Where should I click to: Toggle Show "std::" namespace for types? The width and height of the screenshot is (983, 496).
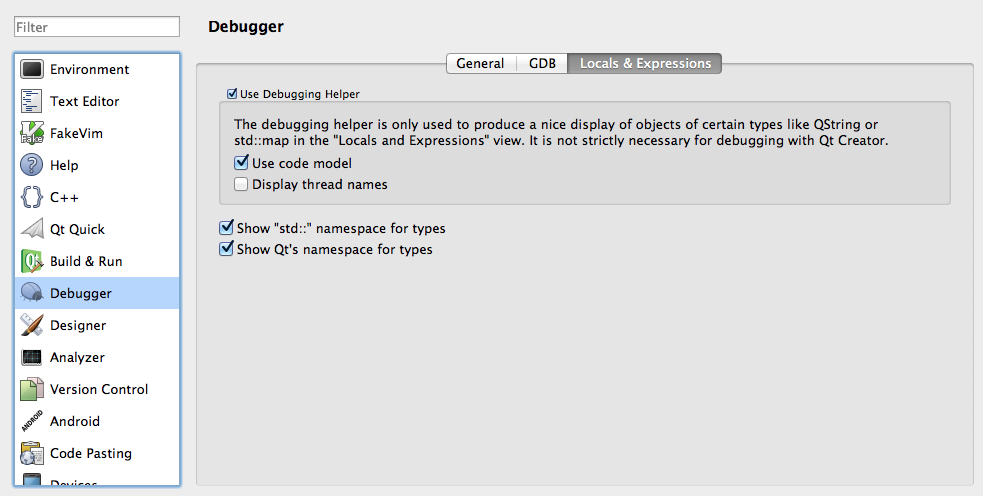pyautogui.click(x=226, y=228)
